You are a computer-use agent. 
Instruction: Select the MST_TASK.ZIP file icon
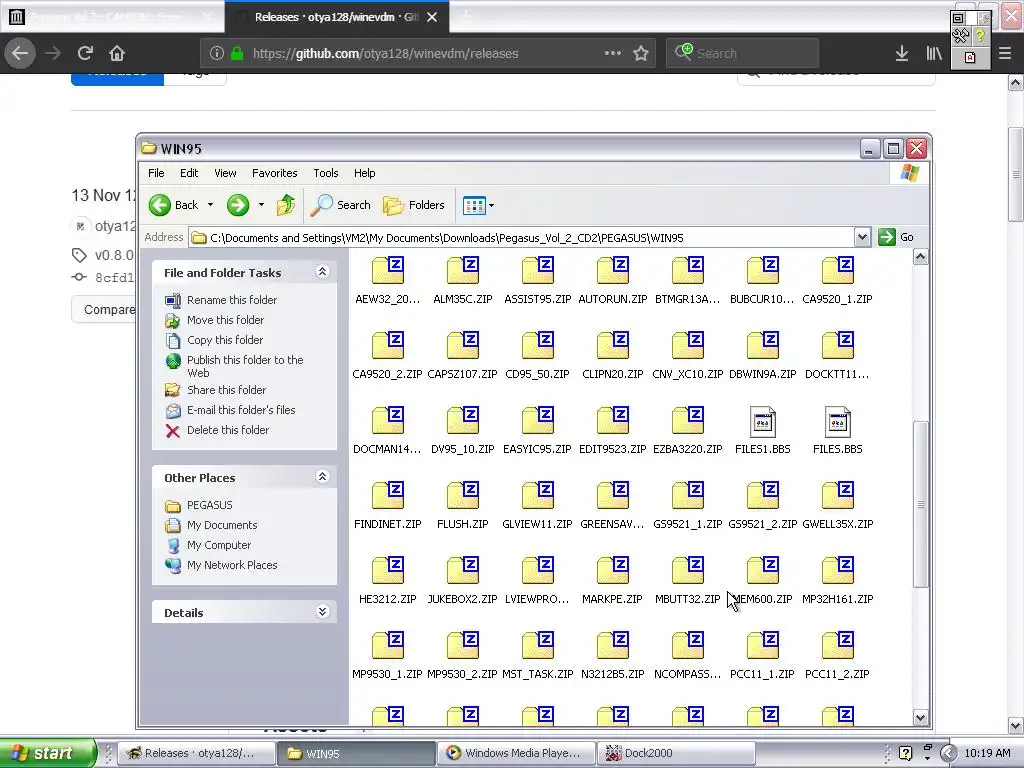point(537,646)
